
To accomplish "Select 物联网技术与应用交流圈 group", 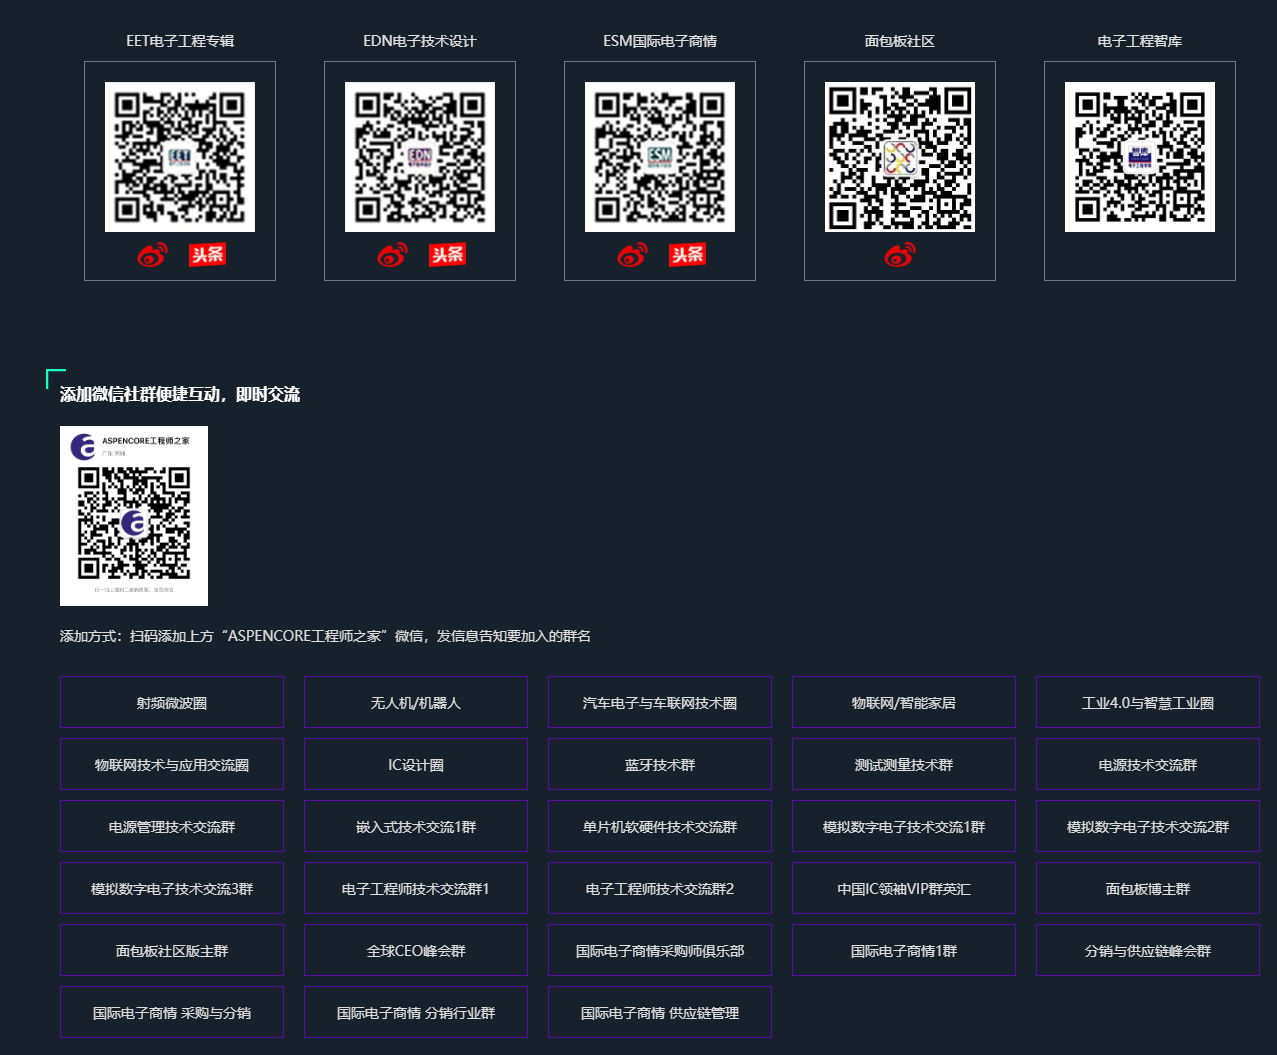I will coord(172,764).
